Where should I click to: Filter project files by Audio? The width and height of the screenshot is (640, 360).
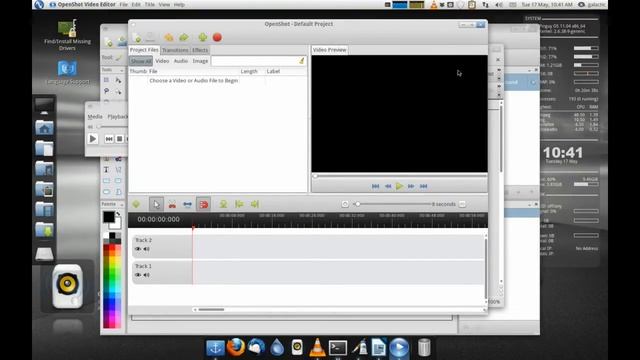[x=181, y=61]
